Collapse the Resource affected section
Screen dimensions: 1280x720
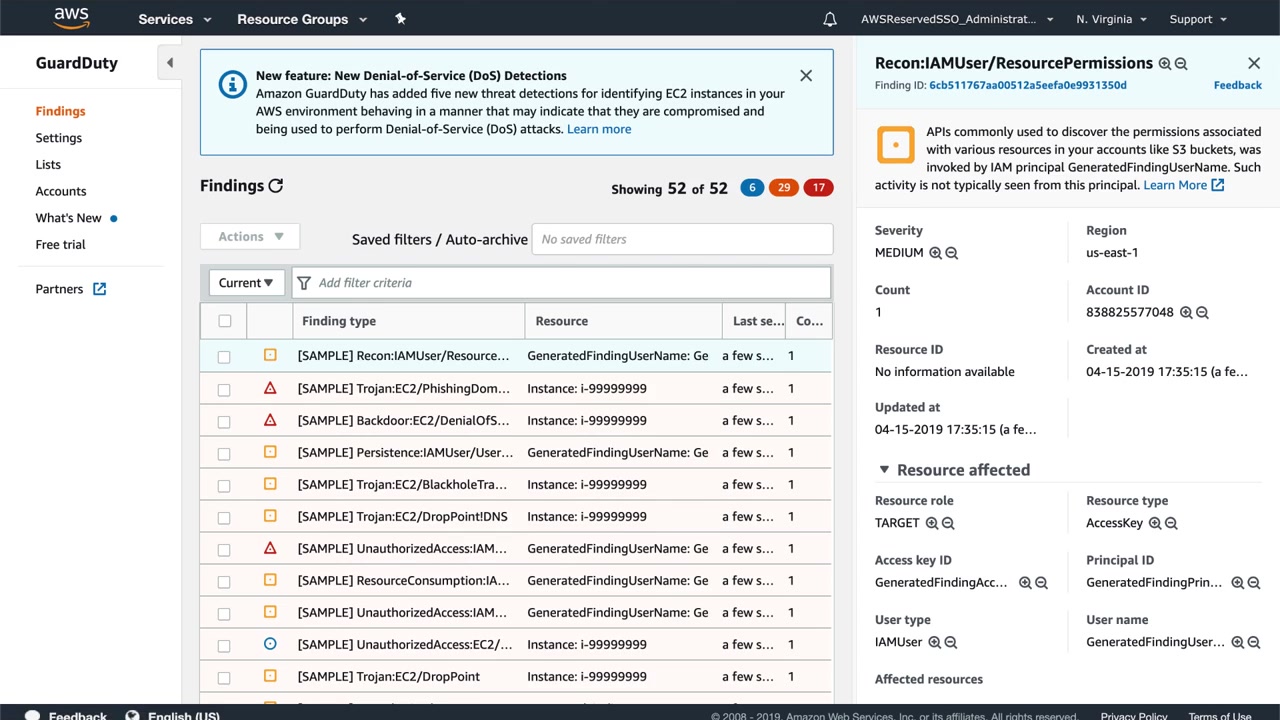(x=884, y=470)
